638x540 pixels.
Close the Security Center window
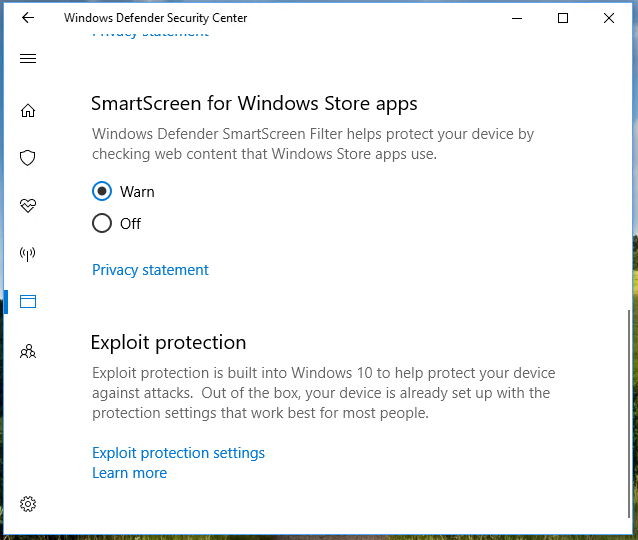(x=609, y=18)
